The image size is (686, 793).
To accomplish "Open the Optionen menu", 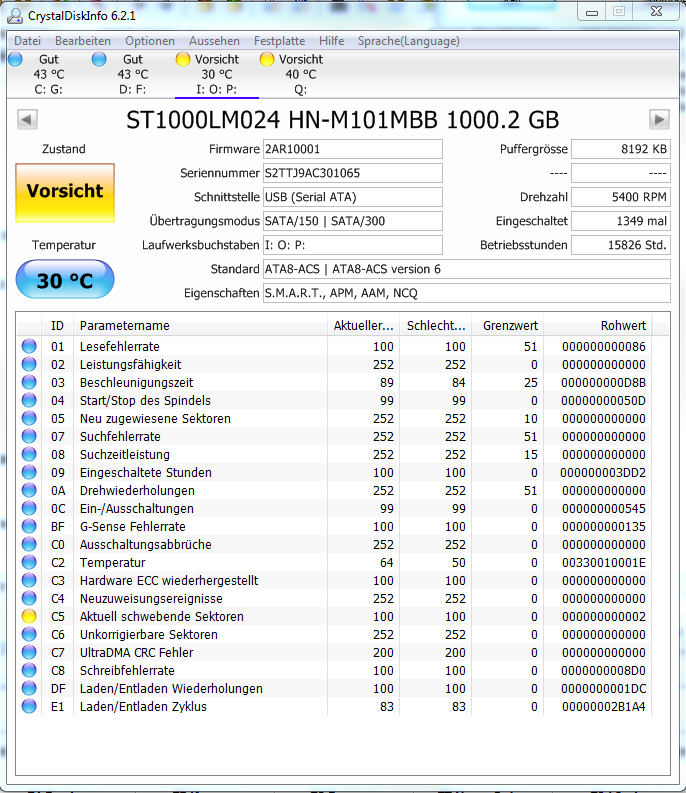I will pos(150,41).
